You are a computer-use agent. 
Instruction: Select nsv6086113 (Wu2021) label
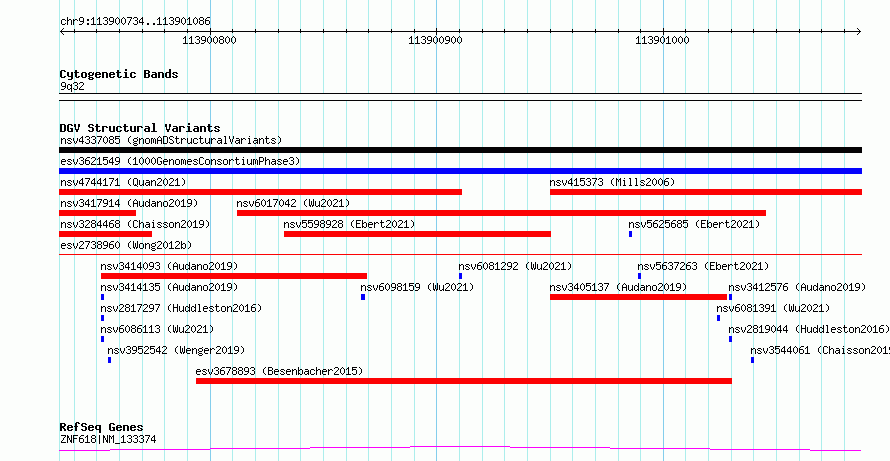coord(157,329)
